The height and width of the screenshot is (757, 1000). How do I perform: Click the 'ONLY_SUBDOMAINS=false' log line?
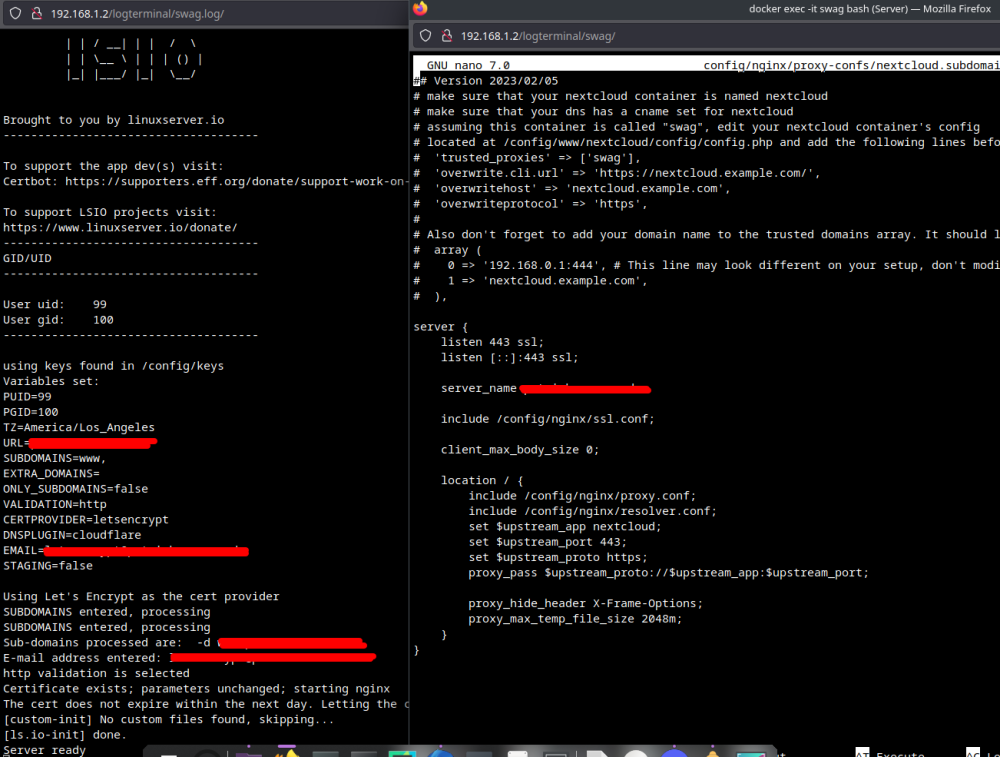click(76, 489)
